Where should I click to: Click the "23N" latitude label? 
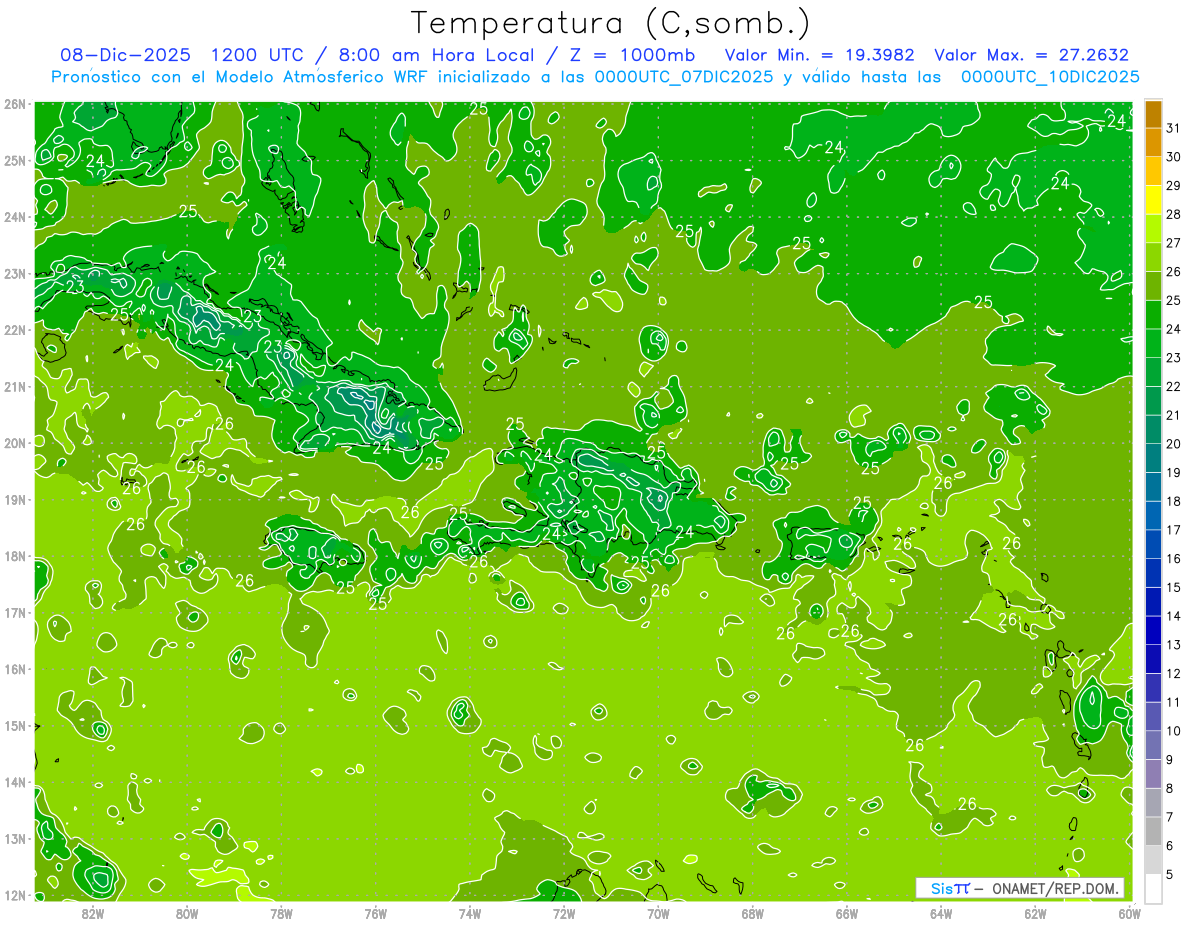coord(15,273)
